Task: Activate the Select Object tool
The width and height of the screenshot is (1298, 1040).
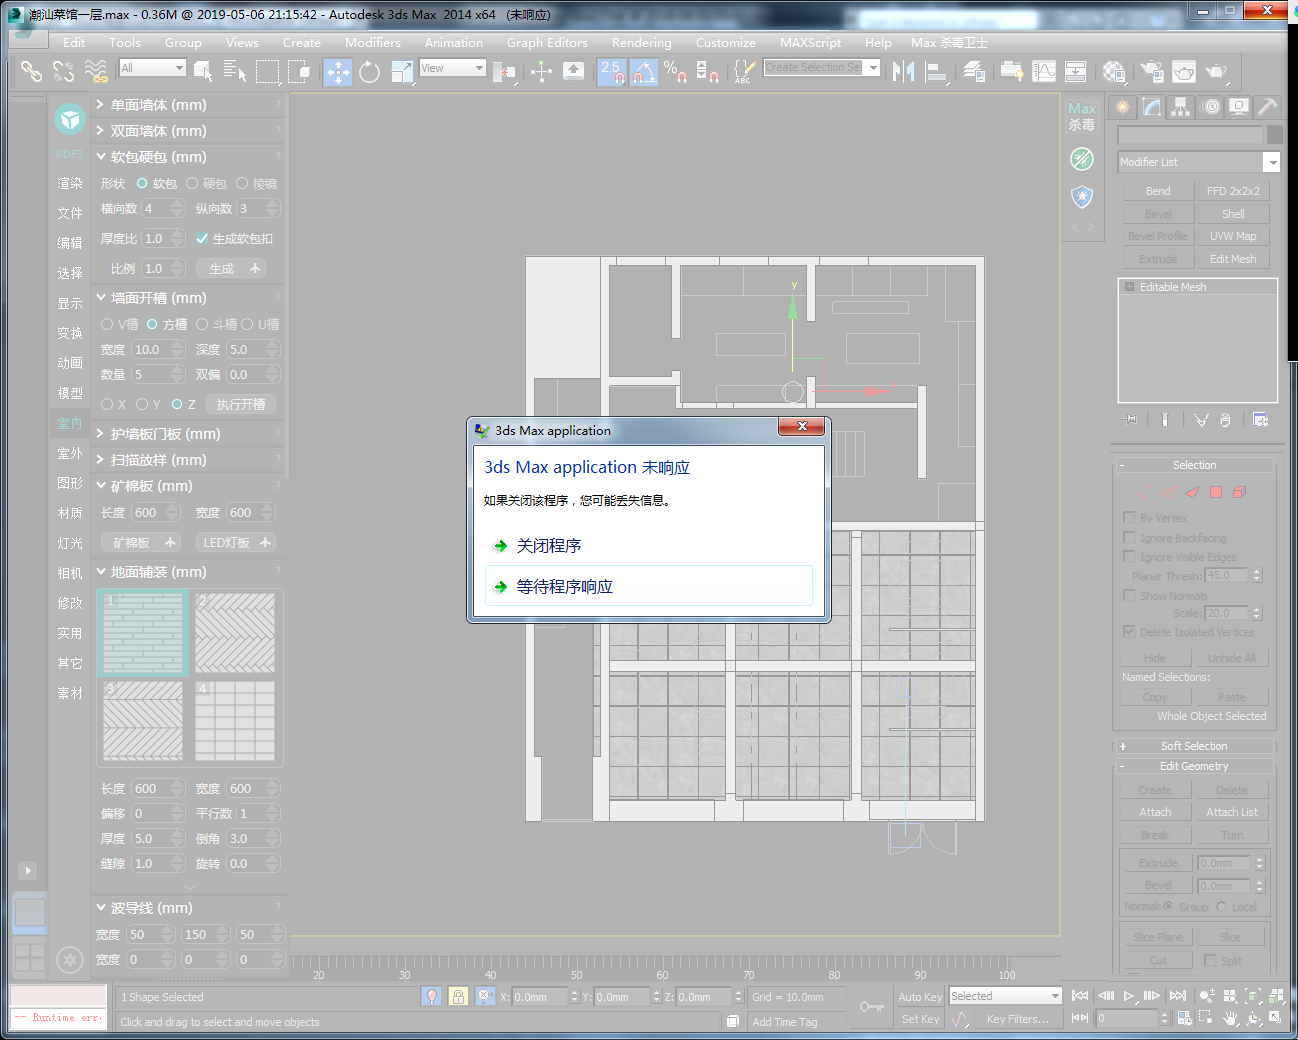Action: coord(203,71)
